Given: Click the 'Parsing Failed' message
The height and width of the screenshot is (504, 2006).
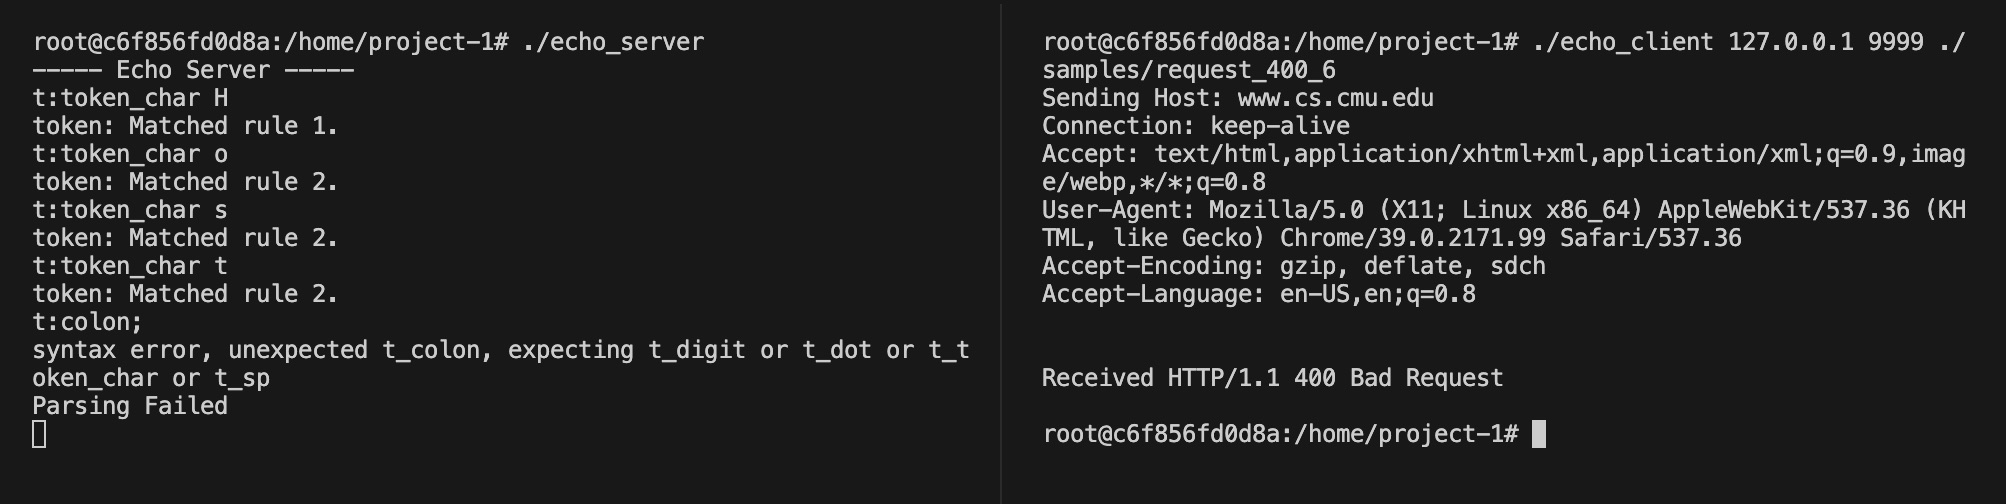Looking at the screenshot, I should pyautogui.click(x=130, y=406).
